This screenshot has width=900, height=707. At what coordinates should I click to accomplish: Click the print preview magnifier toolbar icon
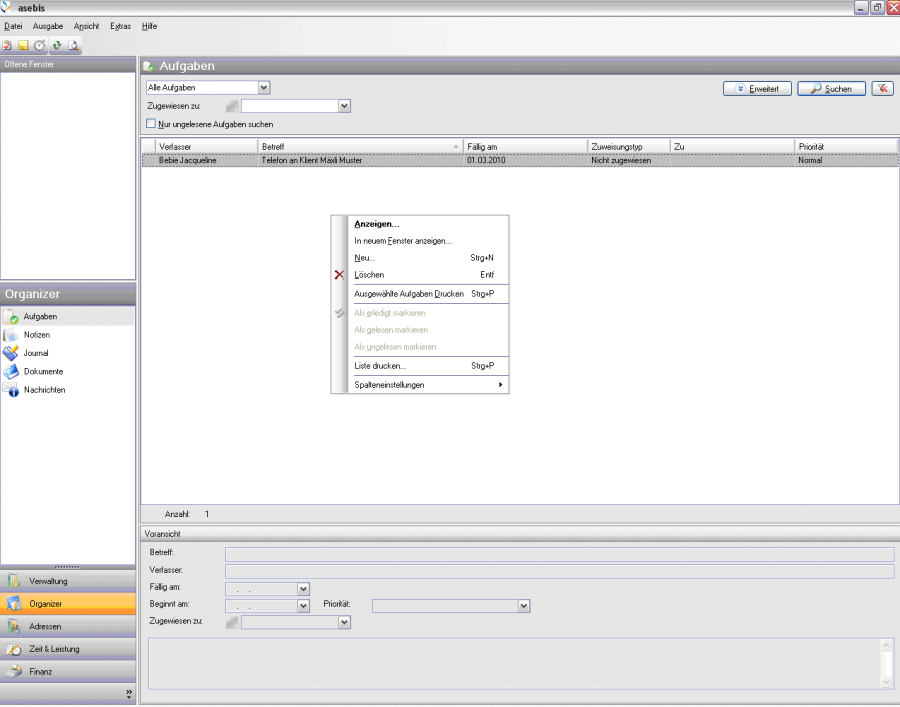coord(74,45)
